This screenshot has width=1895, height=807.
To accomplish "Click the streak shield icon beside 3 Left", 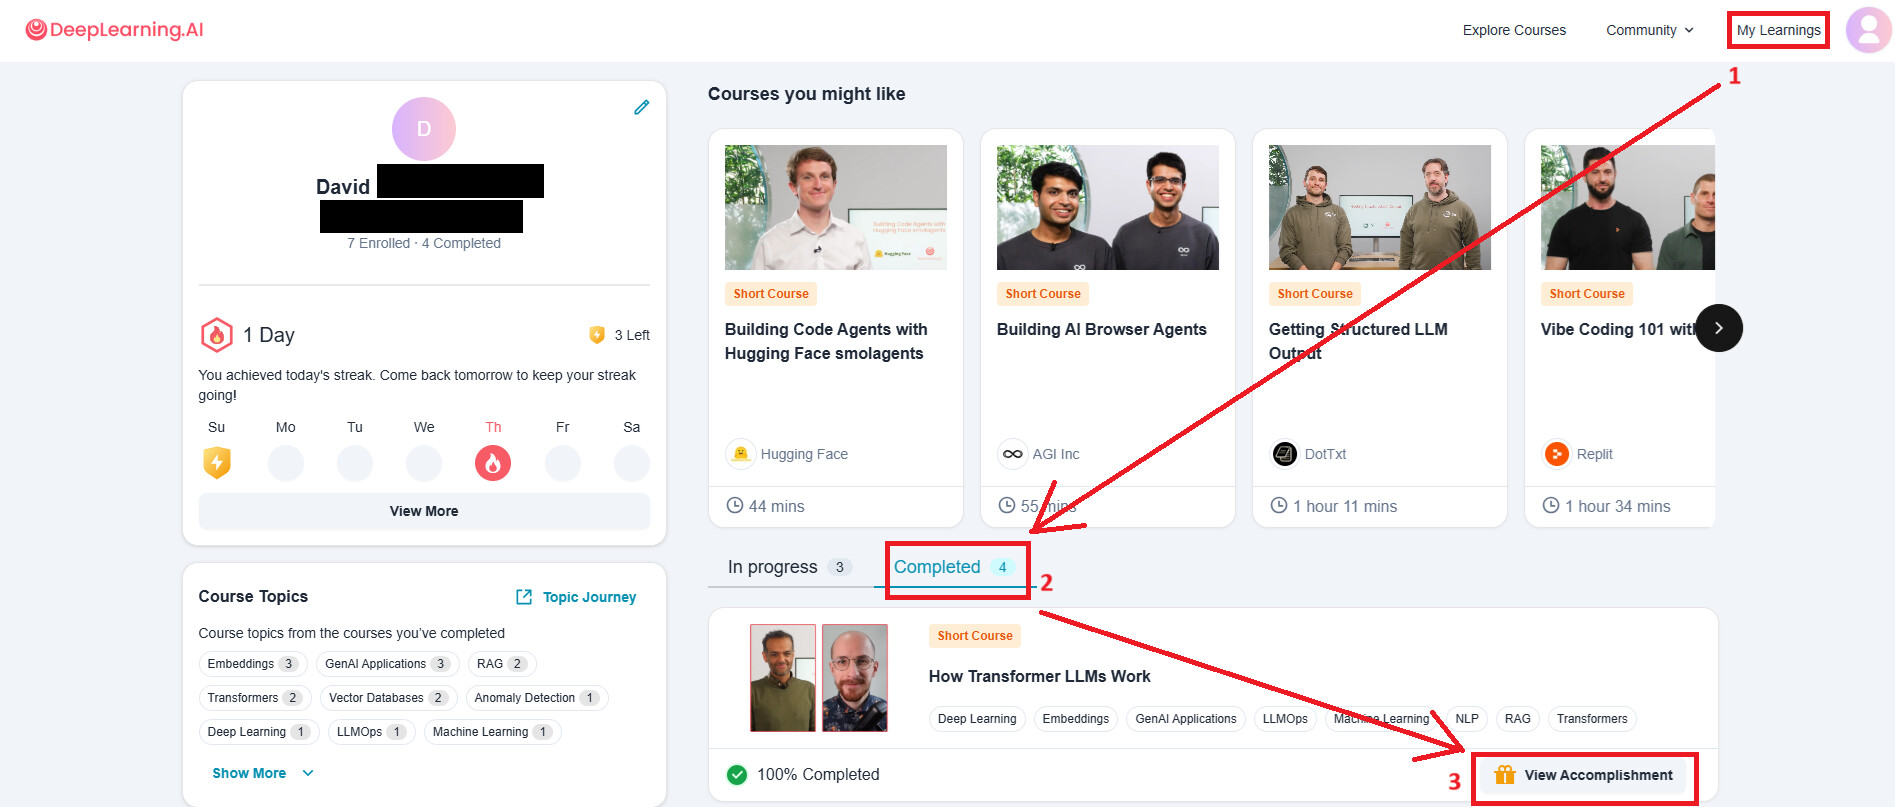I will pyautogui.click(x=597, y=335).
